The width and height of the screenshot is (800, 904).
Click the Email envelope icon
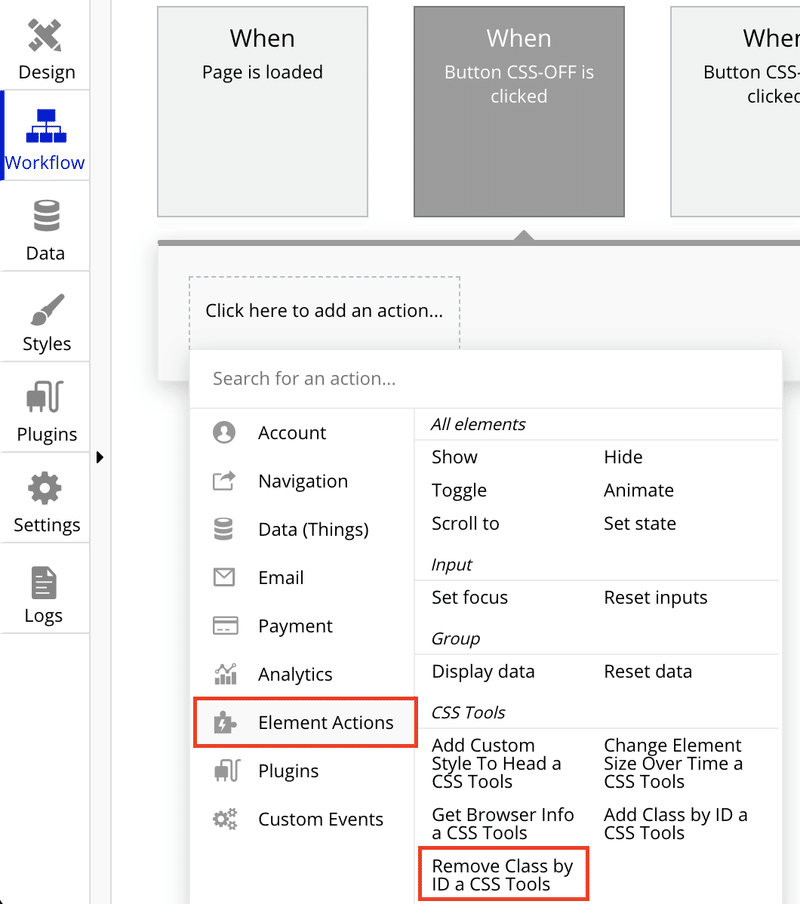[224, 577]
